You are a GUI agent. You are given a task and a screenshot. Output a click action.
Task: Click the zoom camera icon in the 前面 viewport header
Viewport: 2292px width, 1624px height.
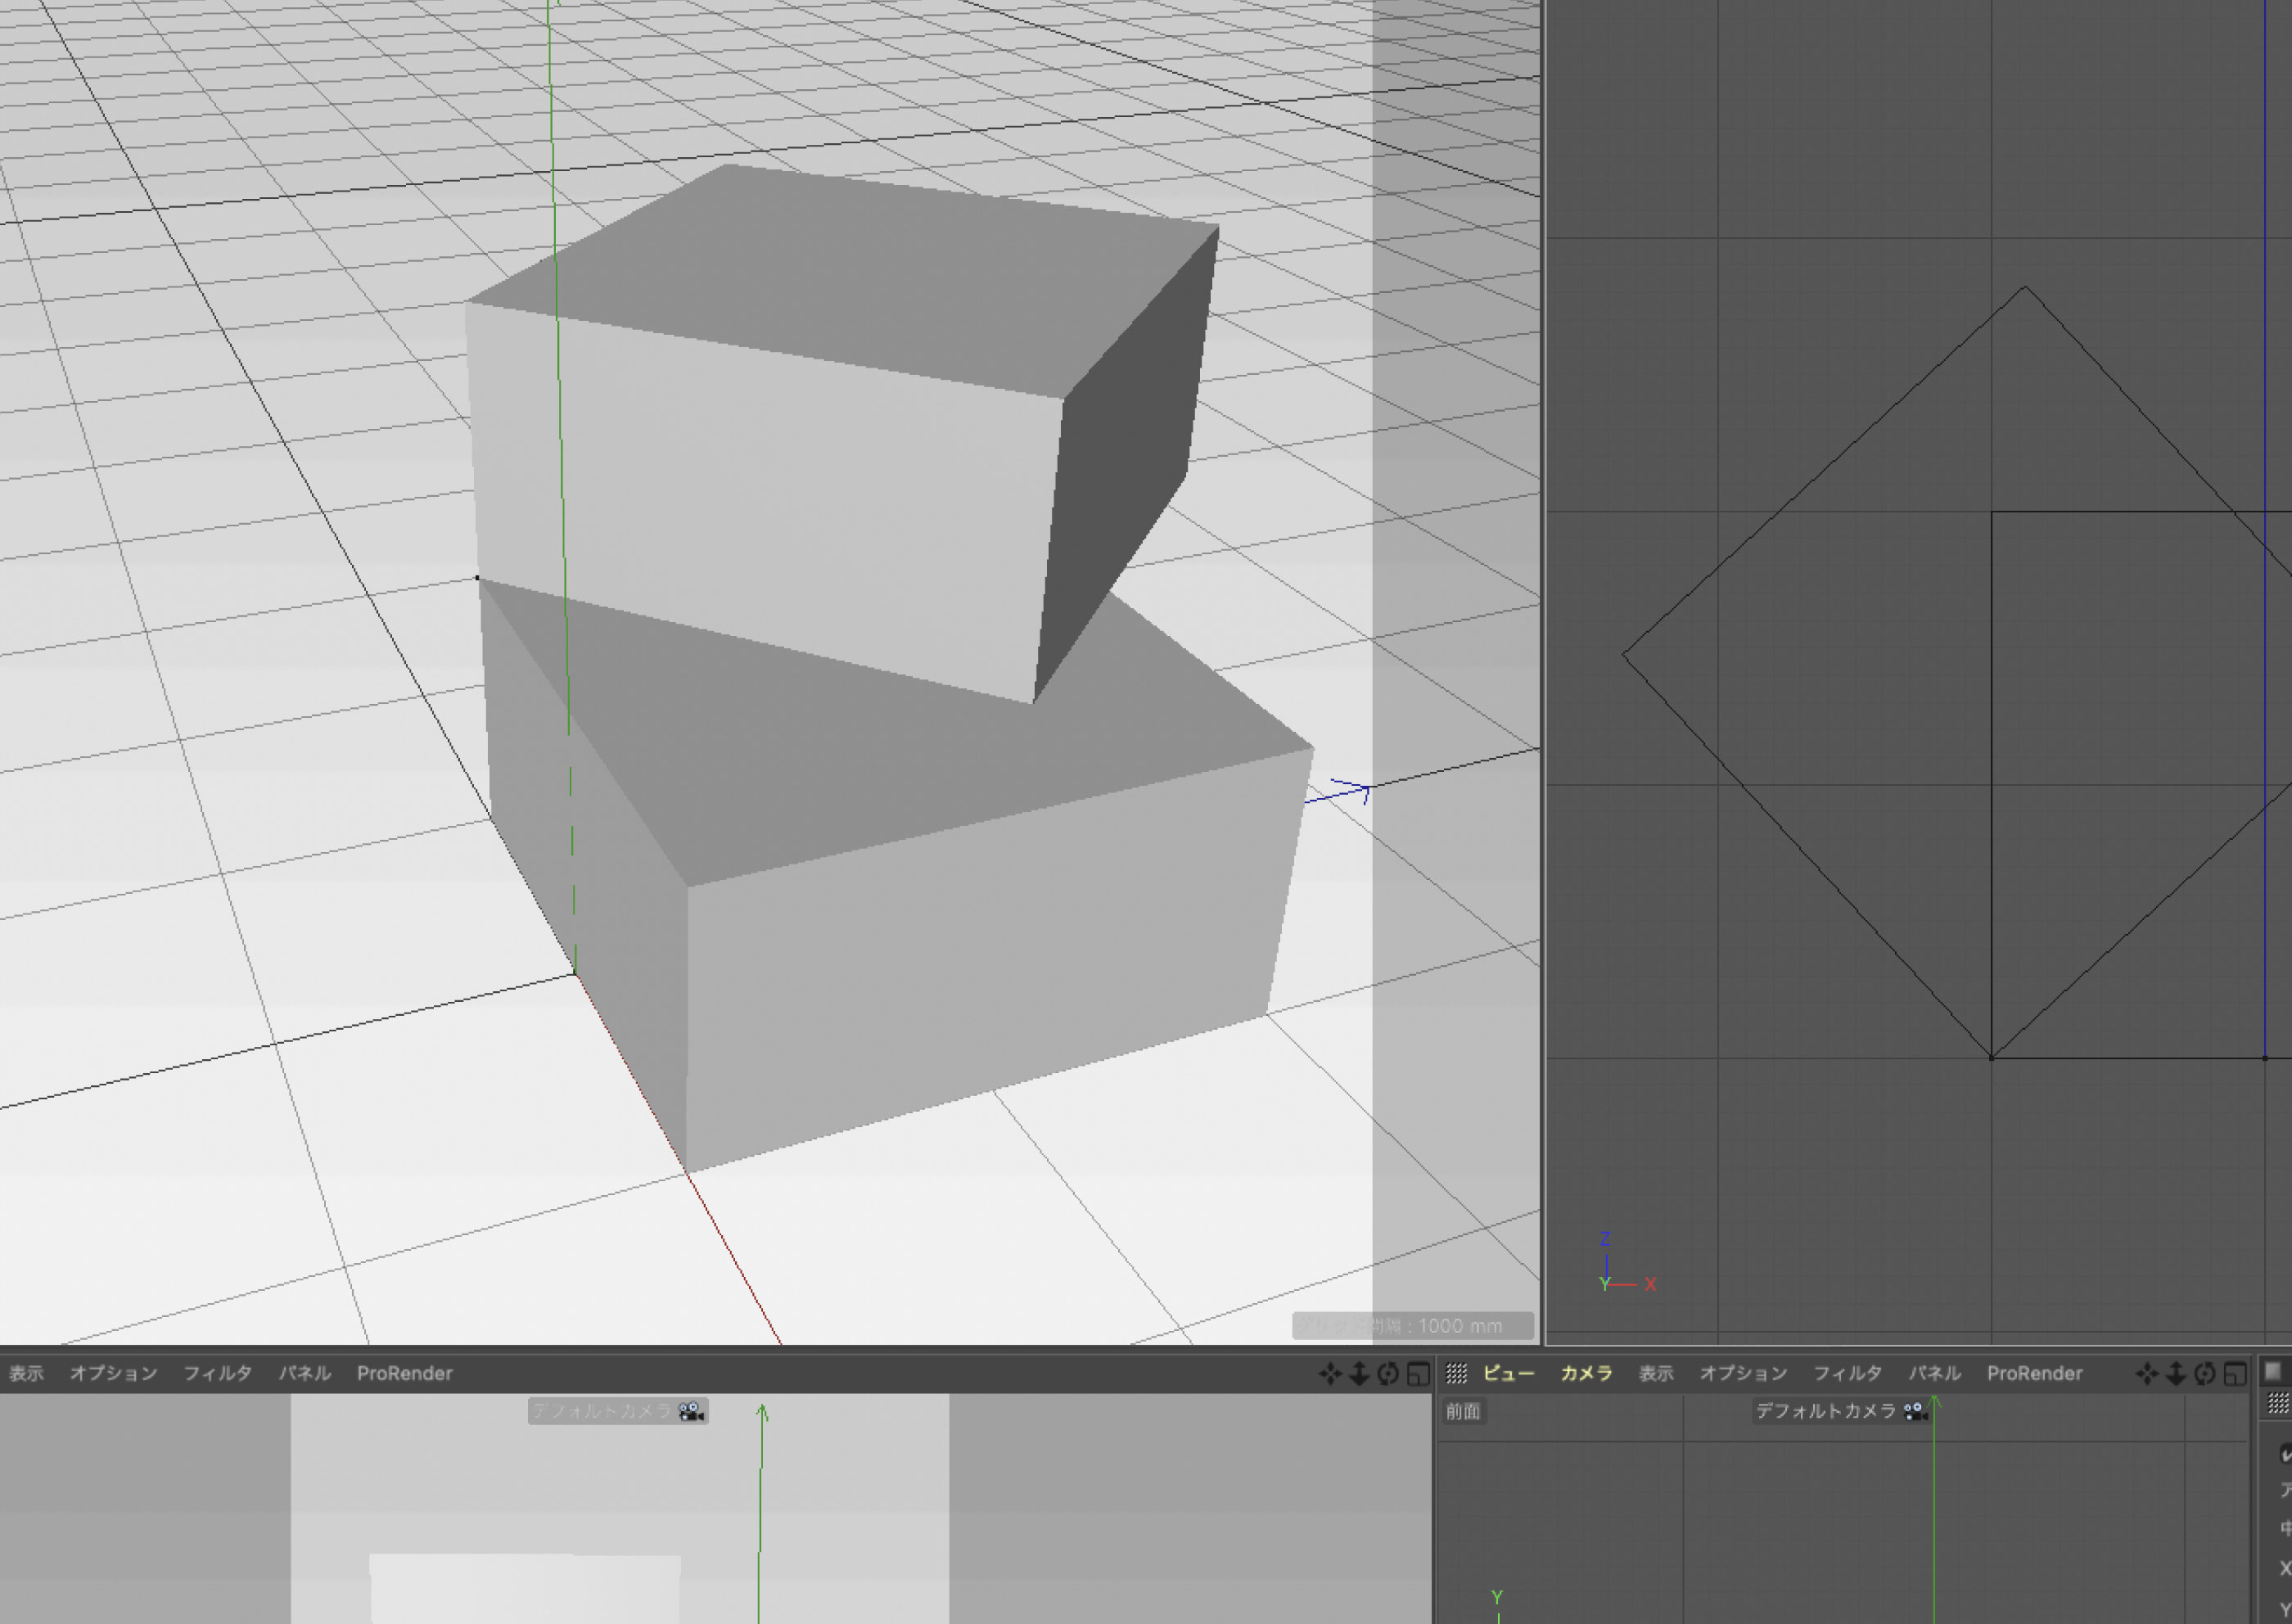[x=2175, y=1374]
